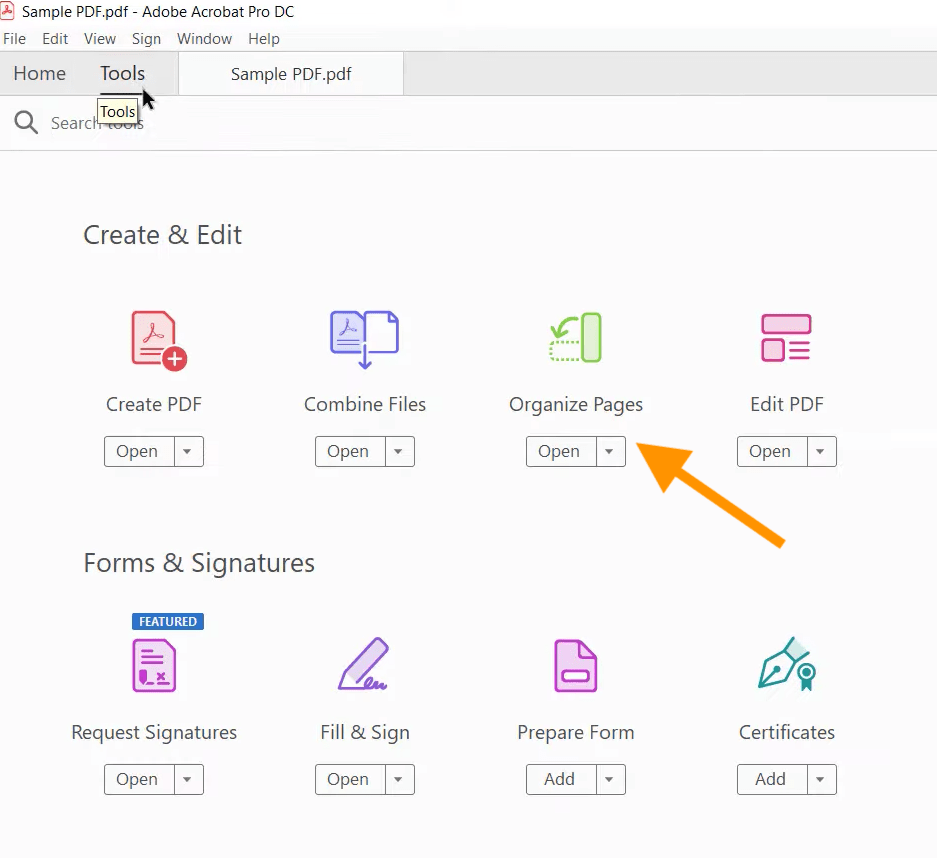The image size is (937, 858).
Task: Click the Edit PDF tool icon
Action: pyautogui.click(x=786, y=338)
